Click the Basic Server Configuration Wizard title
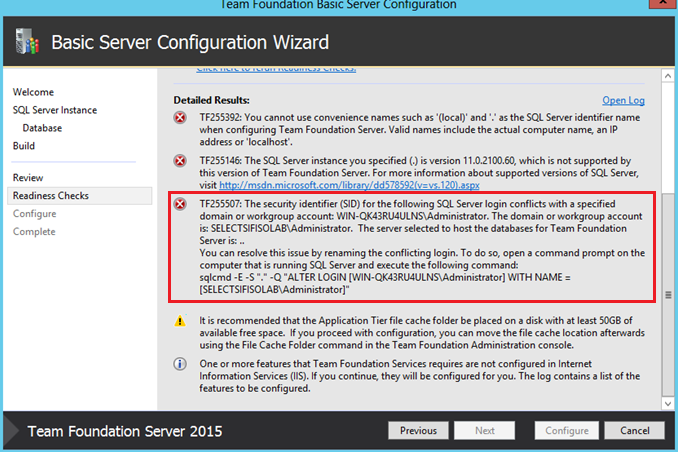 pyautogui.click(x=190, y=42)
